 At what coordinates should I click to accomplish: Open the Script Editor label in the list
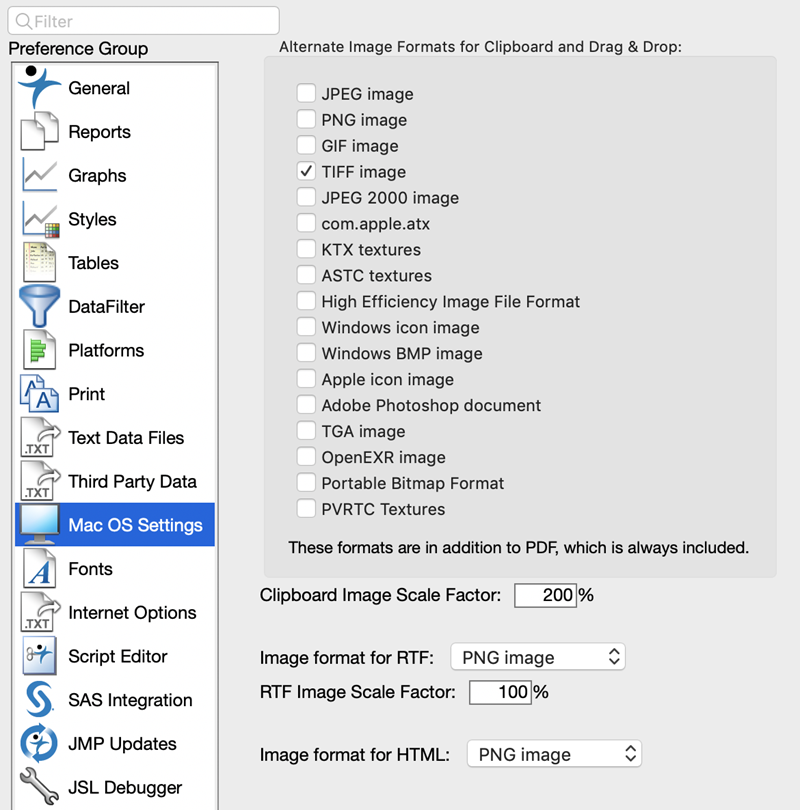point(118,656)
